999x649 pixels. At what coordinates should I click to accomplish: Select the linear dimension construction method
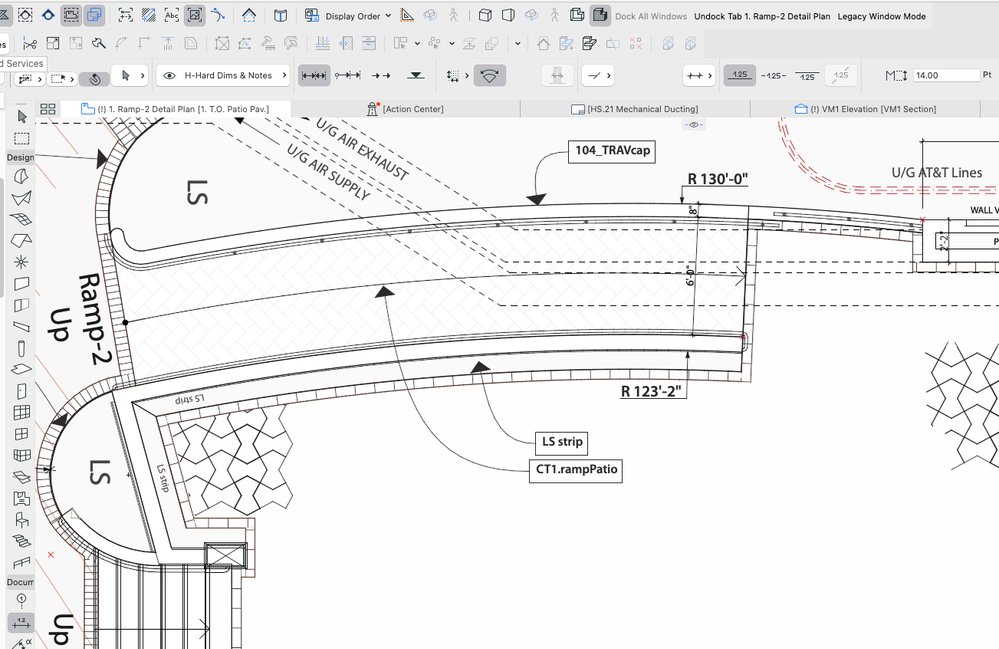pyautogui.click(x=314, y=76)
